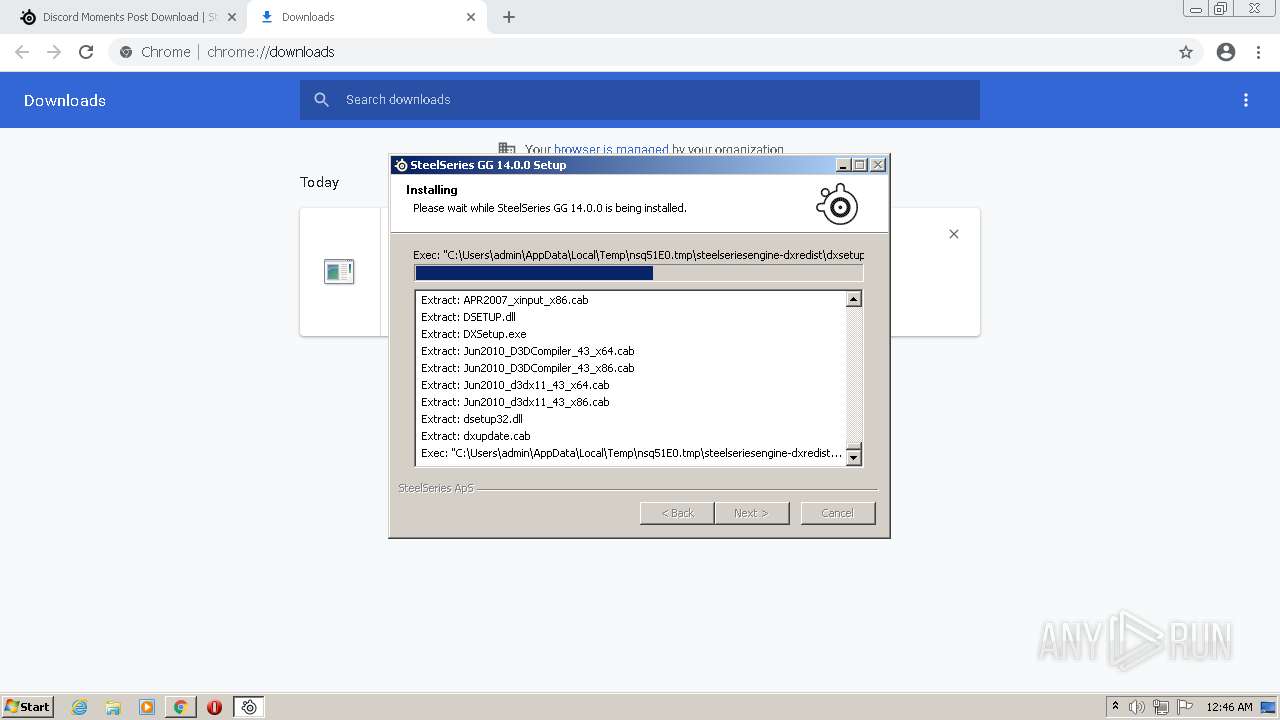The image size is (1280, 720).
Task: Click the SteelSeries logo in installer header
Action: click(x=838, y=204)
